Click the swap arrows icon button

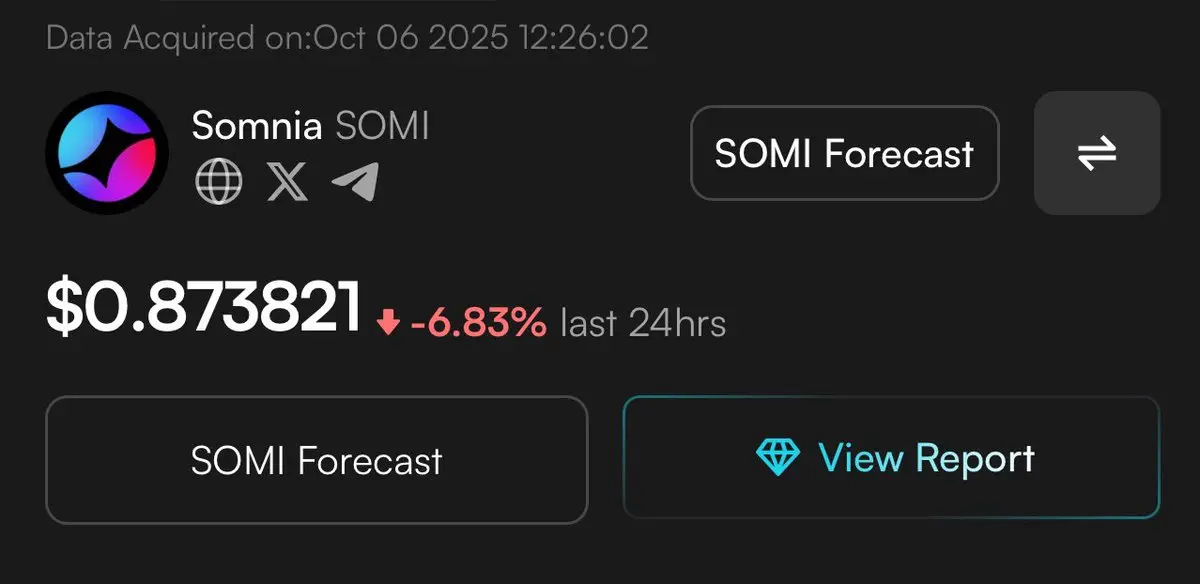[1096, 153]
